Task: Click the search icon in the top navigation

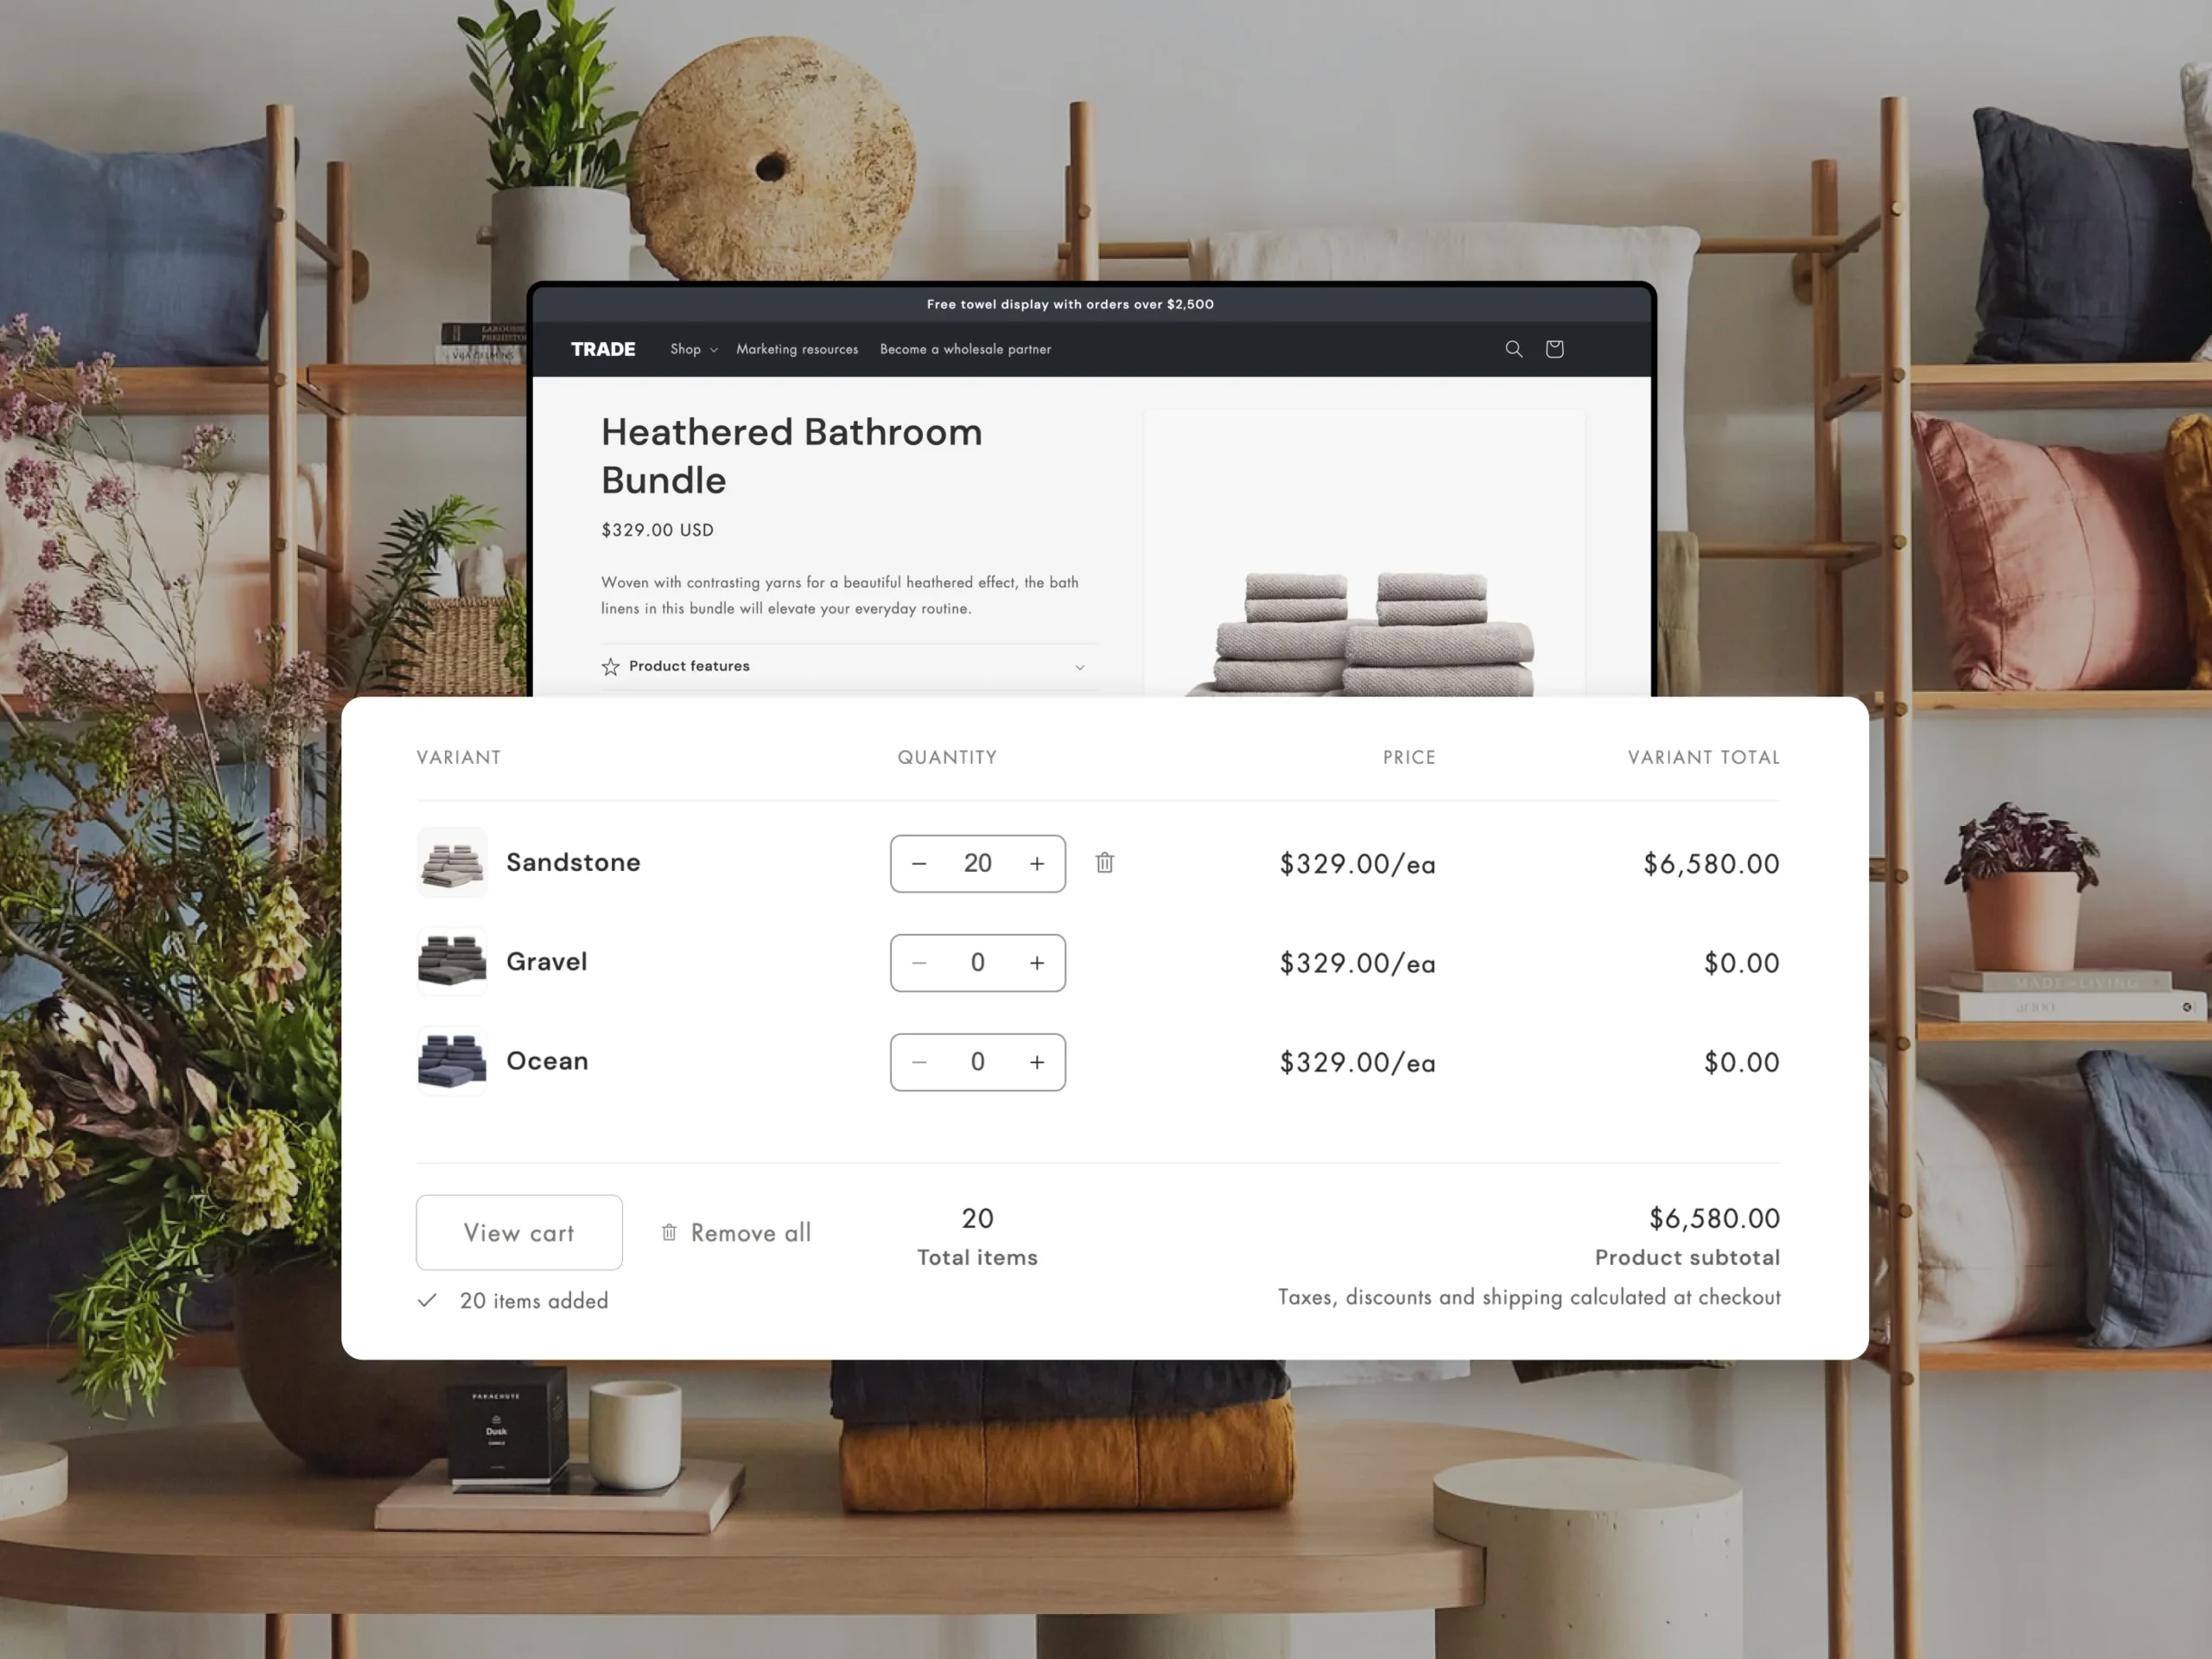Action: 1514,348
